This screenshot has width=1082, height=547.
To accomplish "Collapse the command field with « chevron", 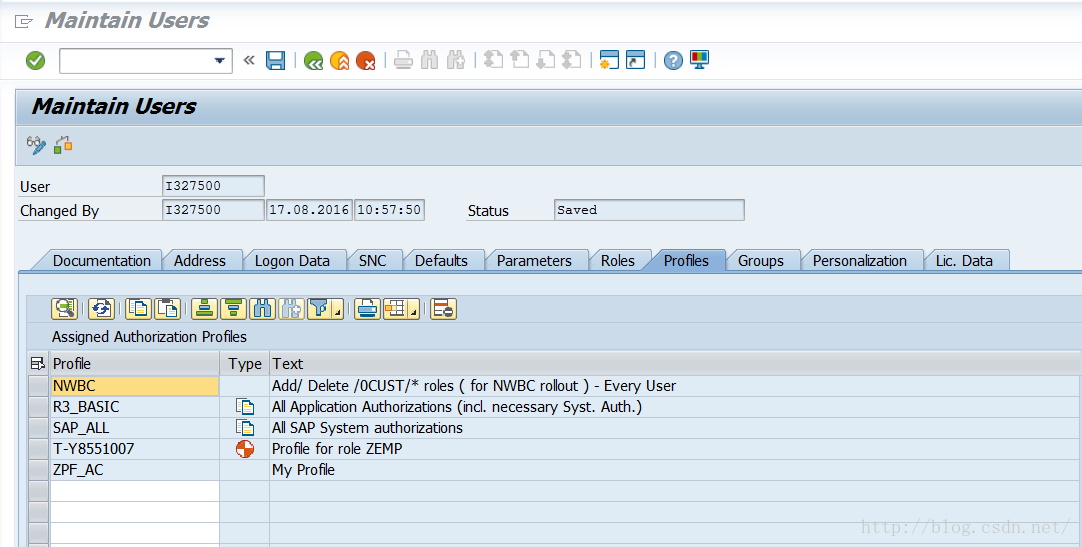I will (249, 61).
